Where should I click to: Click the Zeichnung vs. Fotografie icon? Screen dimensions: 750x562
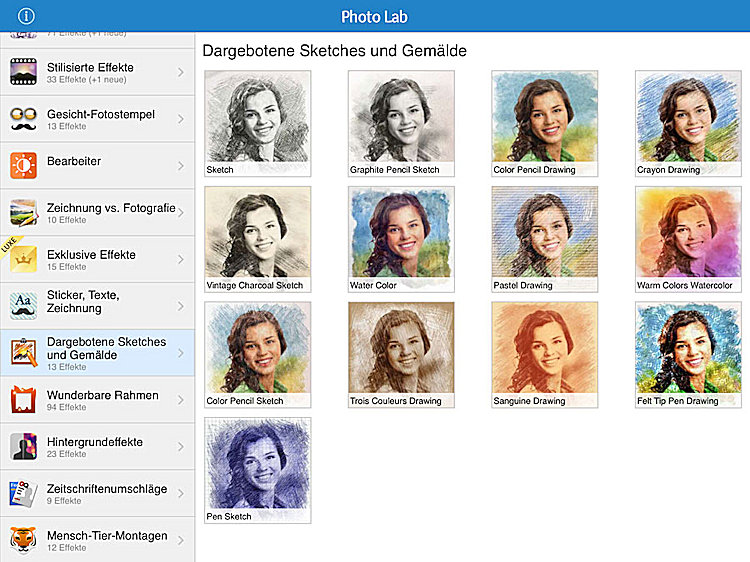point(23,213)
